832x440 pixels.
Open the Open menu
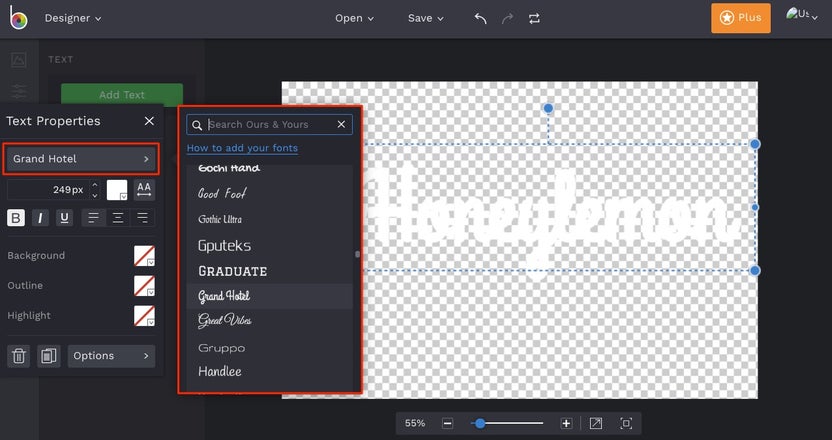click(354, 18)
